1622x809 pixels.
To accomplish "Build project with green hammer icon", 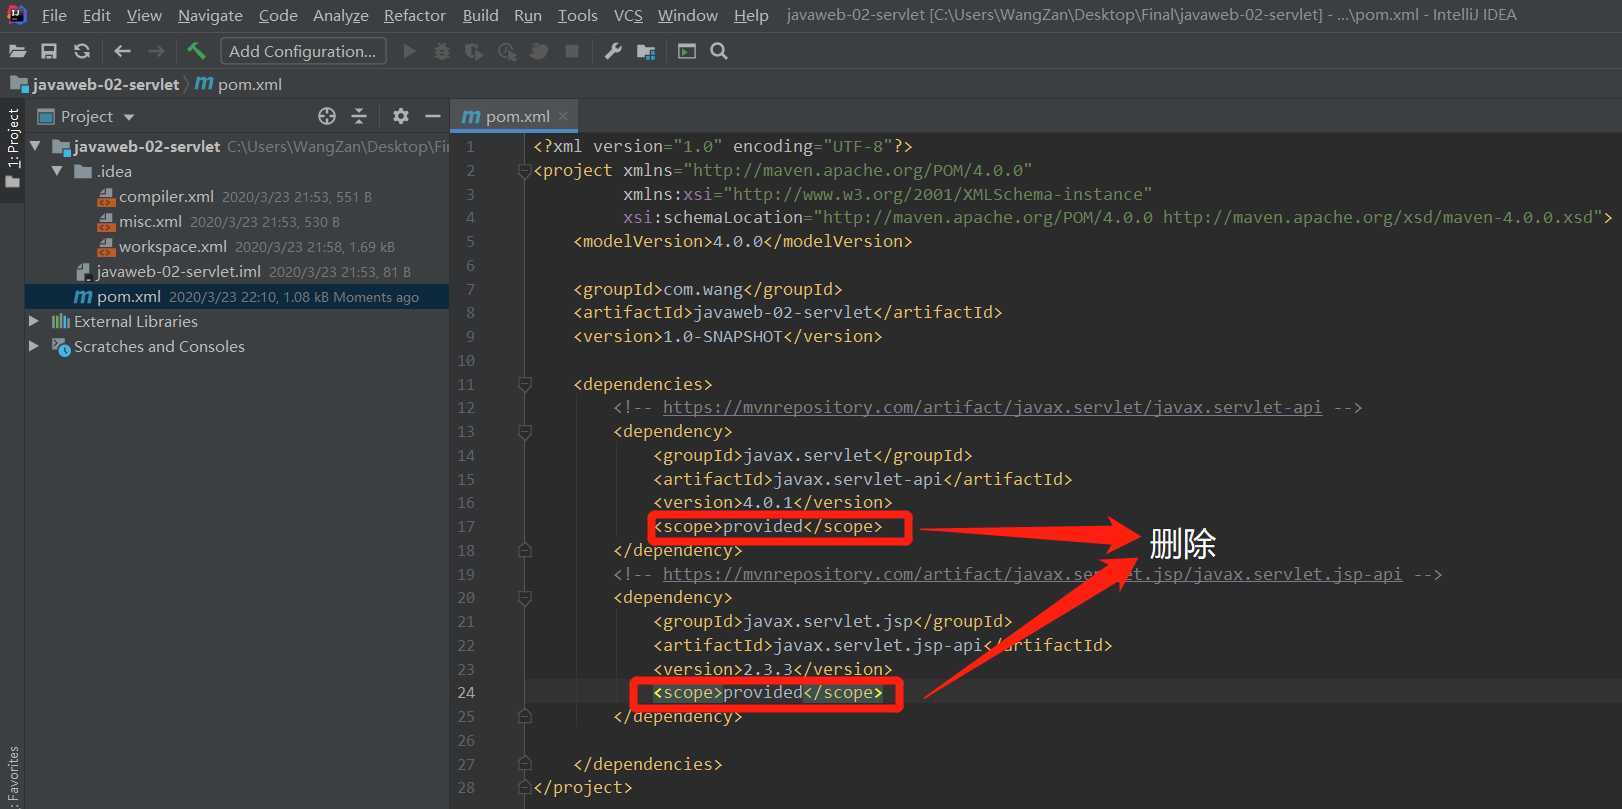I will pyautogui.click(x=196, y=51).
